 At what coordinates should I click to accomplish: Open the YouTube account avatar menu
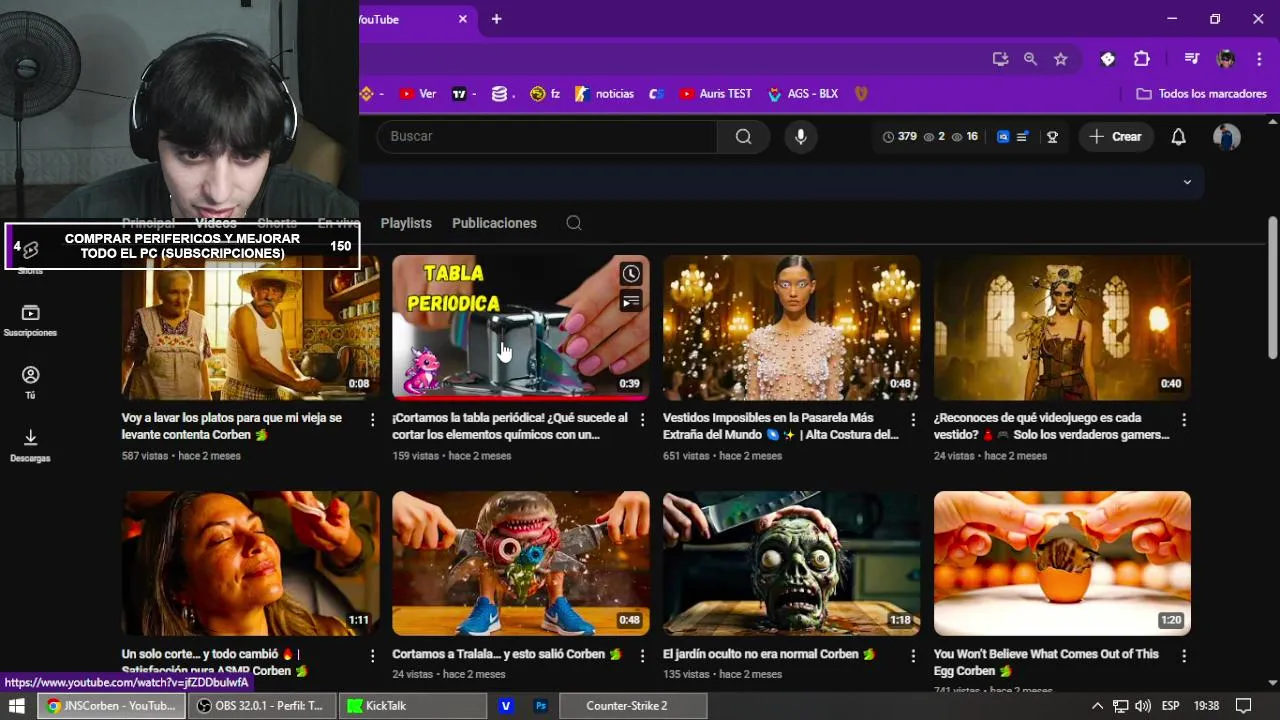[1226, 137]
